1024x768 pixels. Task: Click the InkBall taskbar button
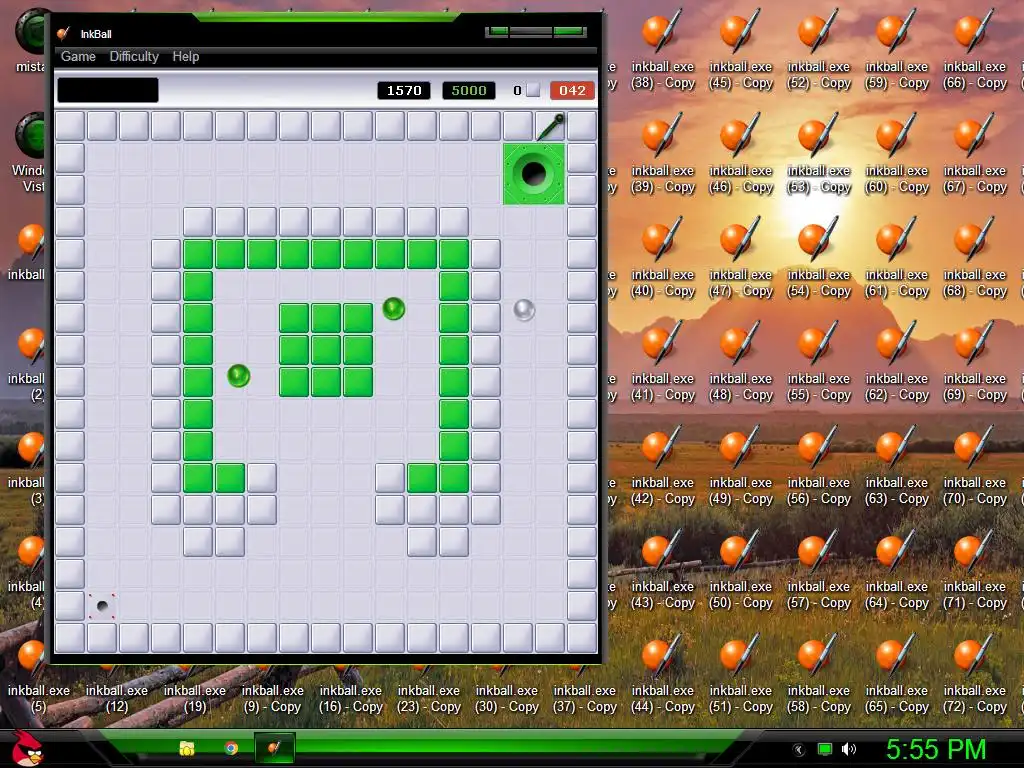click(x=274, y=748)
